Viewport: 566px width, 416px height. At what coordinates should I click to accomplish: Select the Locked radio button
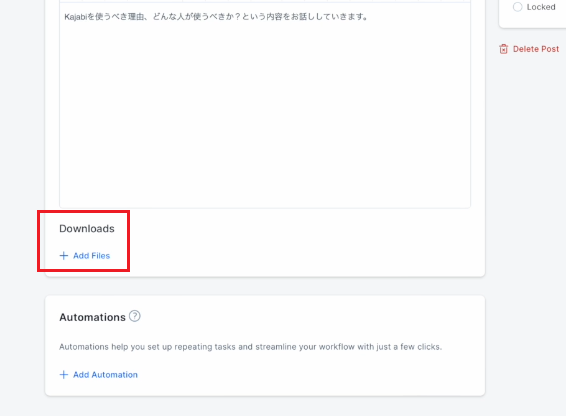coord(517,7)
